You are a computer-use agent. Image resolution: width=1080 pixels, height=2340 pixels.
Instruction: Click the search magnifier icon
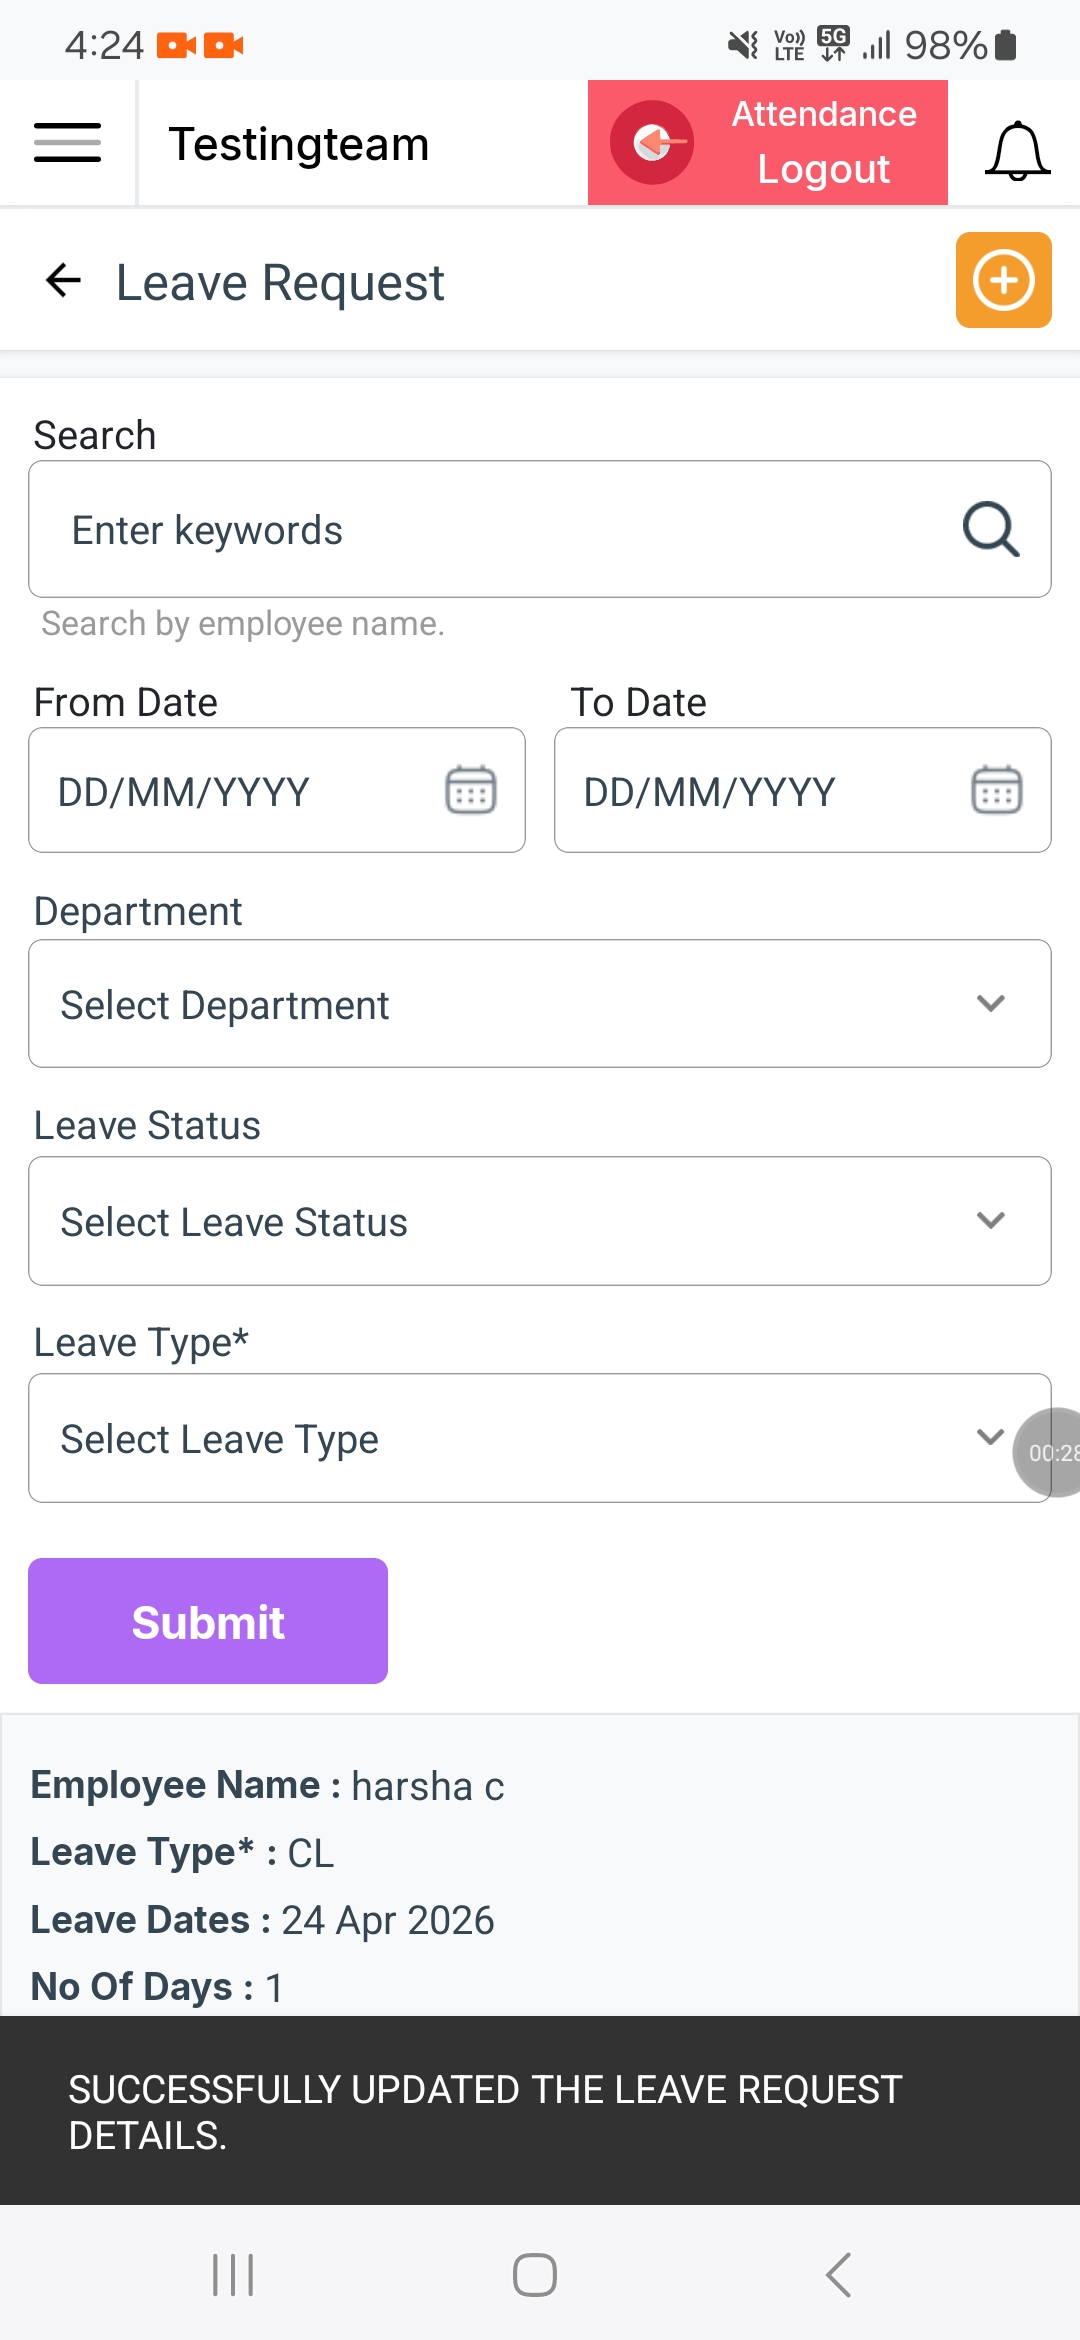(990, 529)
